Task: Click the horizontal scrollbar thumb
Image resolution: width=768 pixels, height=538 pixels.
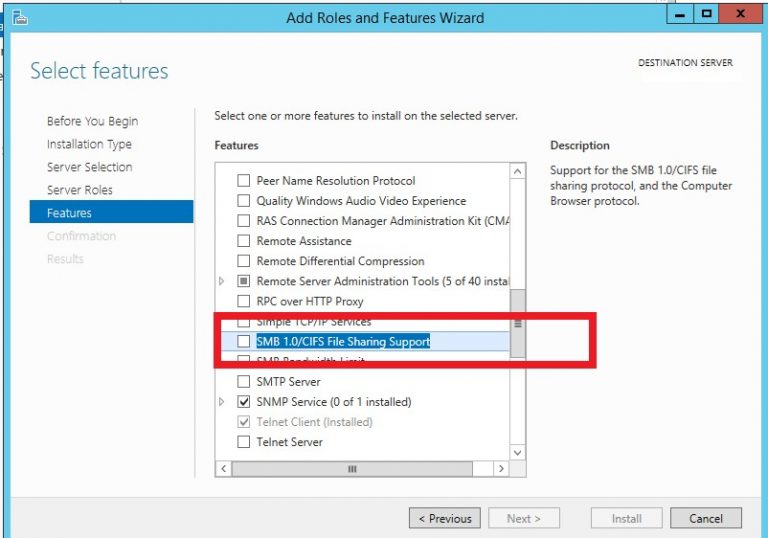Action: [x=352, y=468]
